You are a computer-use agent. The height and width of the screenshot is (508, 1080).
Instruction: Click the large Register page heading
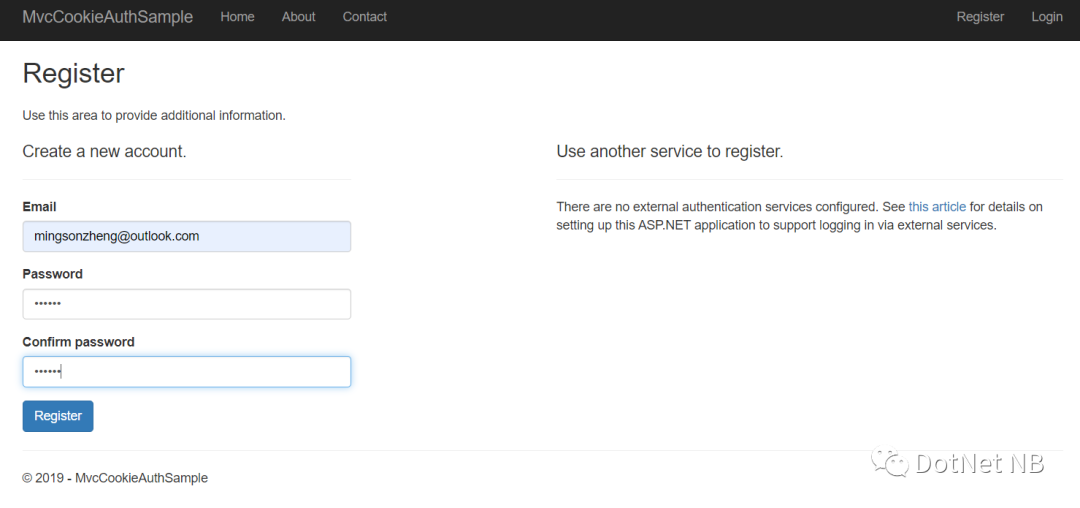pos(74,74)
